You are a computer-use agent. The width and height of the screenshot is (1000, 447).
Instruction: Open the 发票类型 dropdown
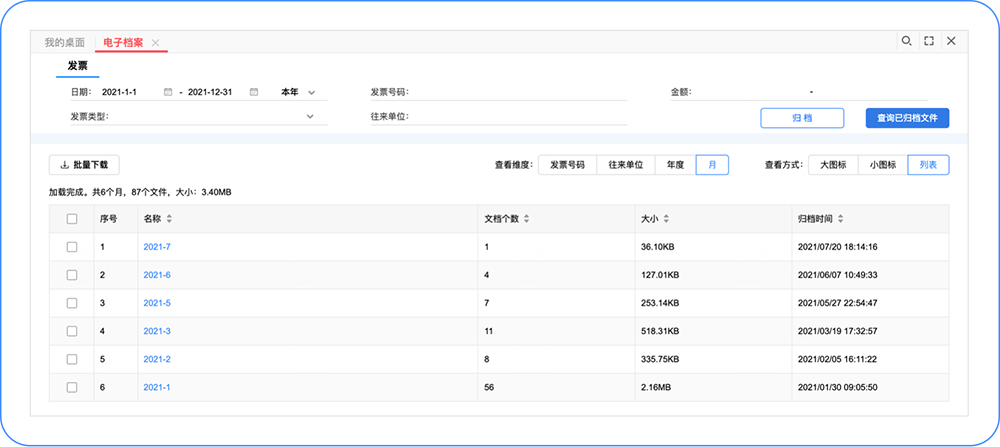309,116
